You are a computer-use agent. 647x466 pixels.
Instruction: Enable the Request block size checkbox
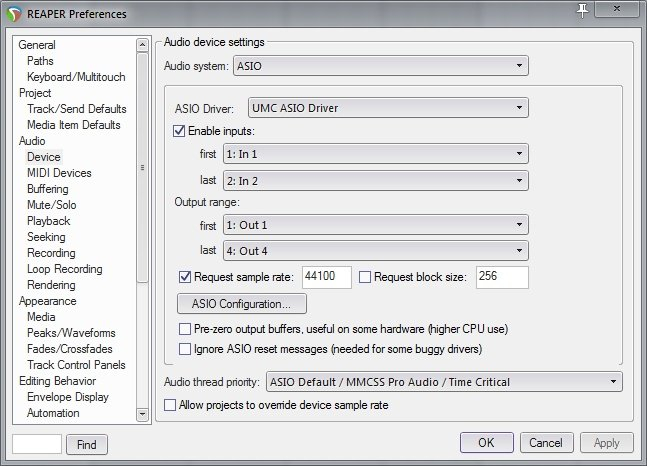[365, 277]
